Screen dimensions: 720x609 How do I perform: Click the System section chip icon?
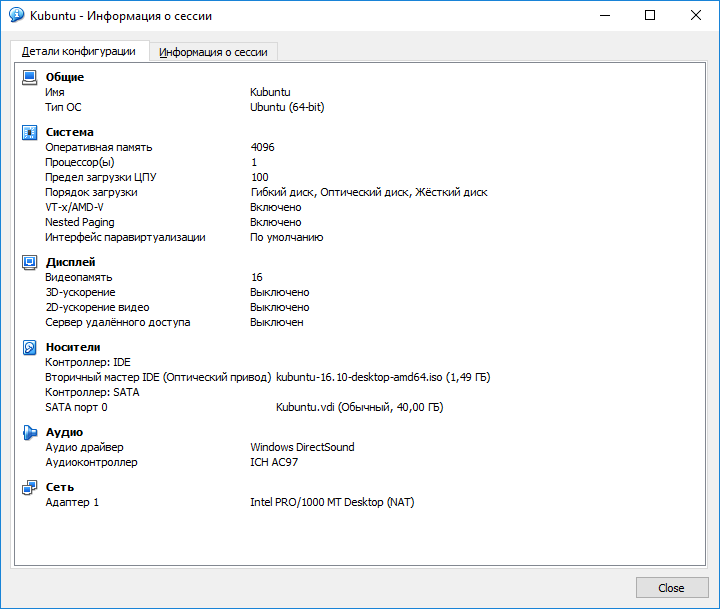pyautogui.click(x=29, y=133)
